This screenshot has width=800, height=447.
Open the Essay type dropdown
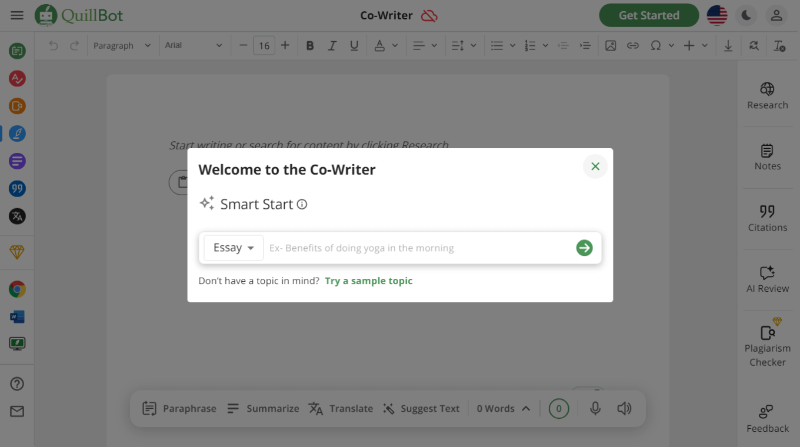(233, 248)
